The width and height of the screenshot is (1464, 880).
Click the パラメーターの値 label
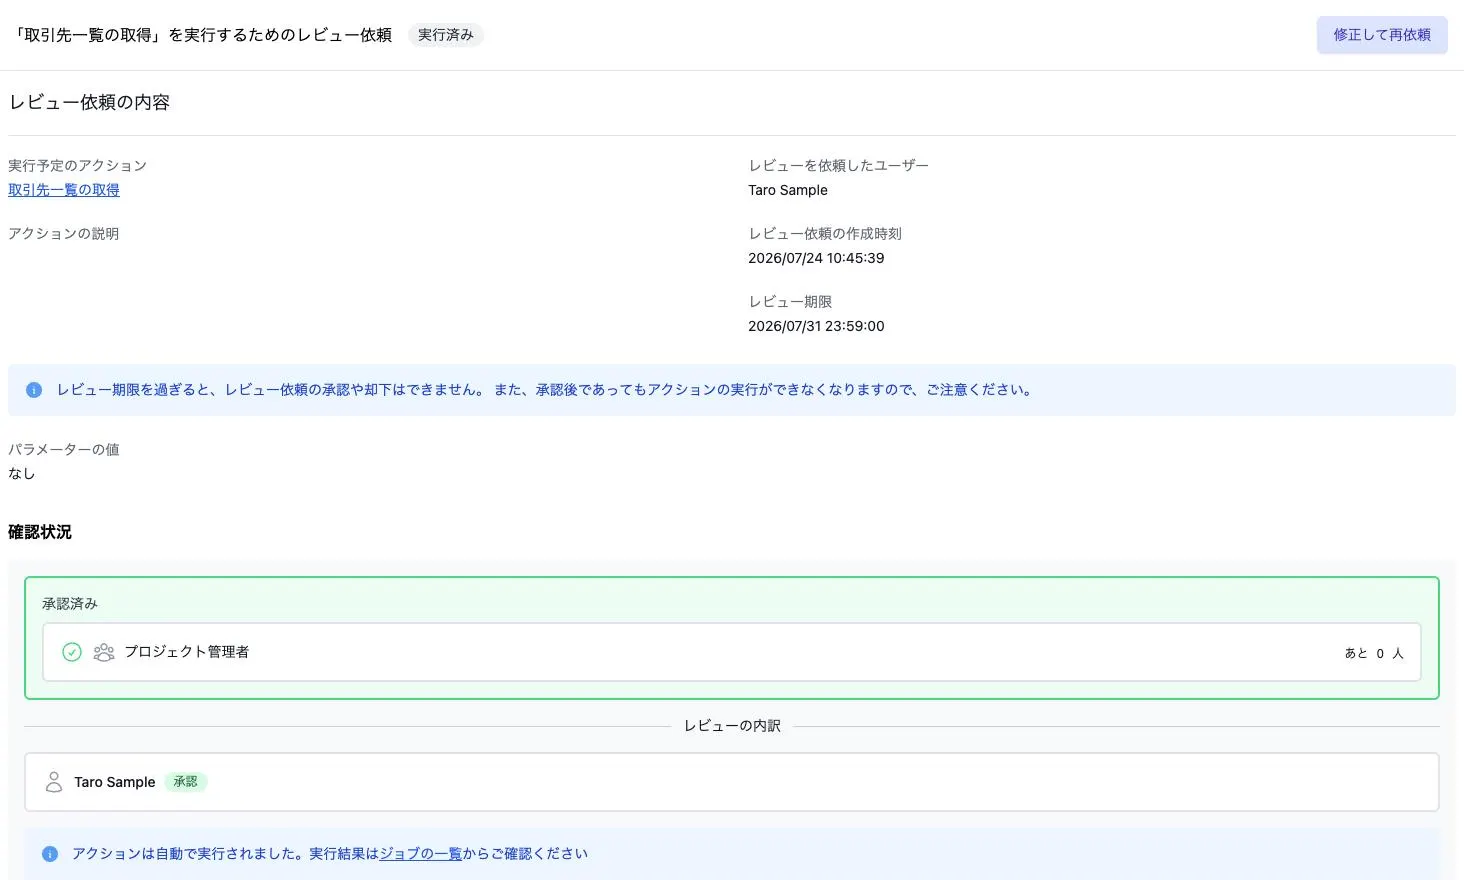pyautogui.click(x=64, y=450)
